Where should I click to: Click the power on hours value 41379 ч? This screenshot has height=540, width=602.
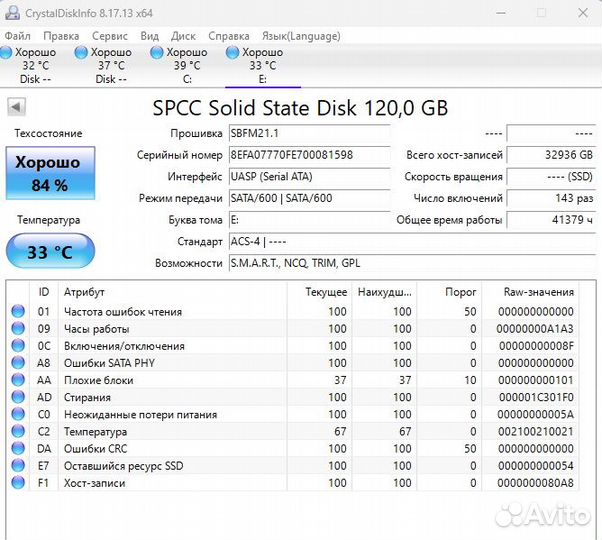[x=551, y=220]
